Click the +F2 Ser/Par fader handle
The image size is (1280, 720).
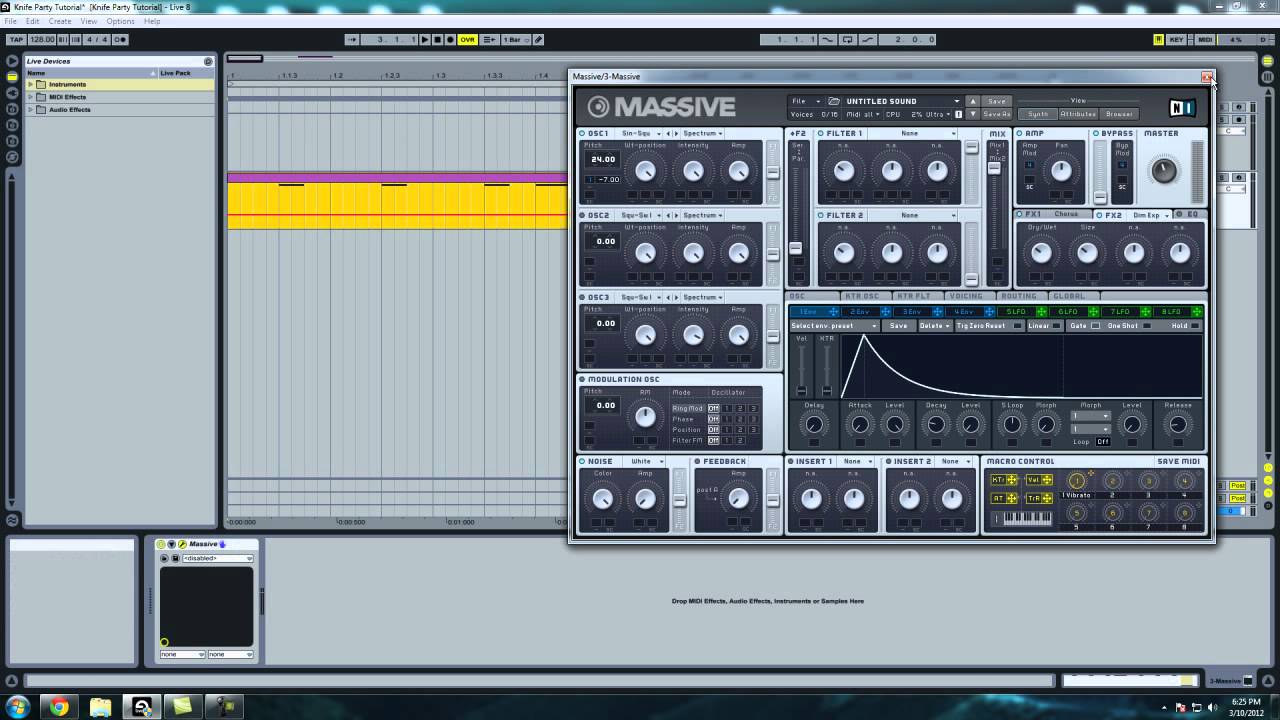pyautogui.click(x=796, y=248)
